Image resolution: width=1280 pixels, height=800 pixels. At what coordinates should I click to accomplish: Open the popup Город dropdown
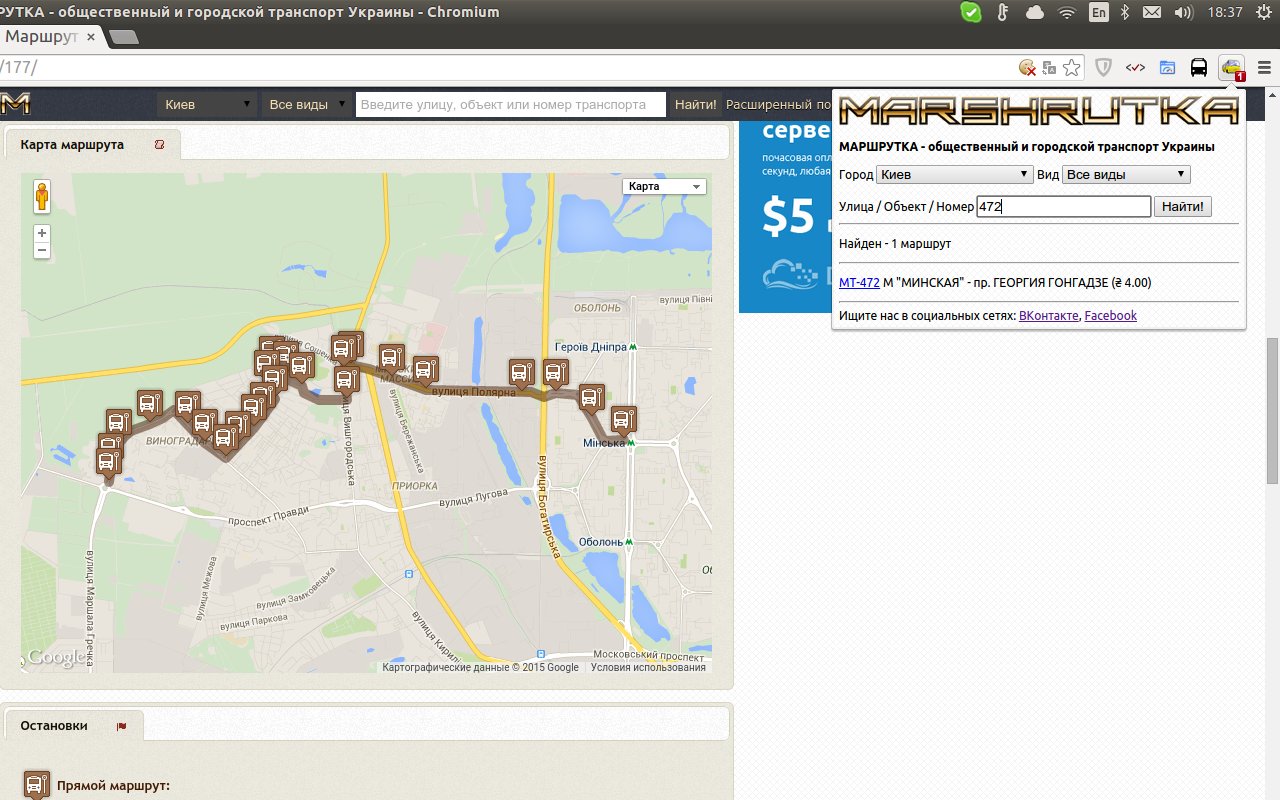[x=954, y=174]
